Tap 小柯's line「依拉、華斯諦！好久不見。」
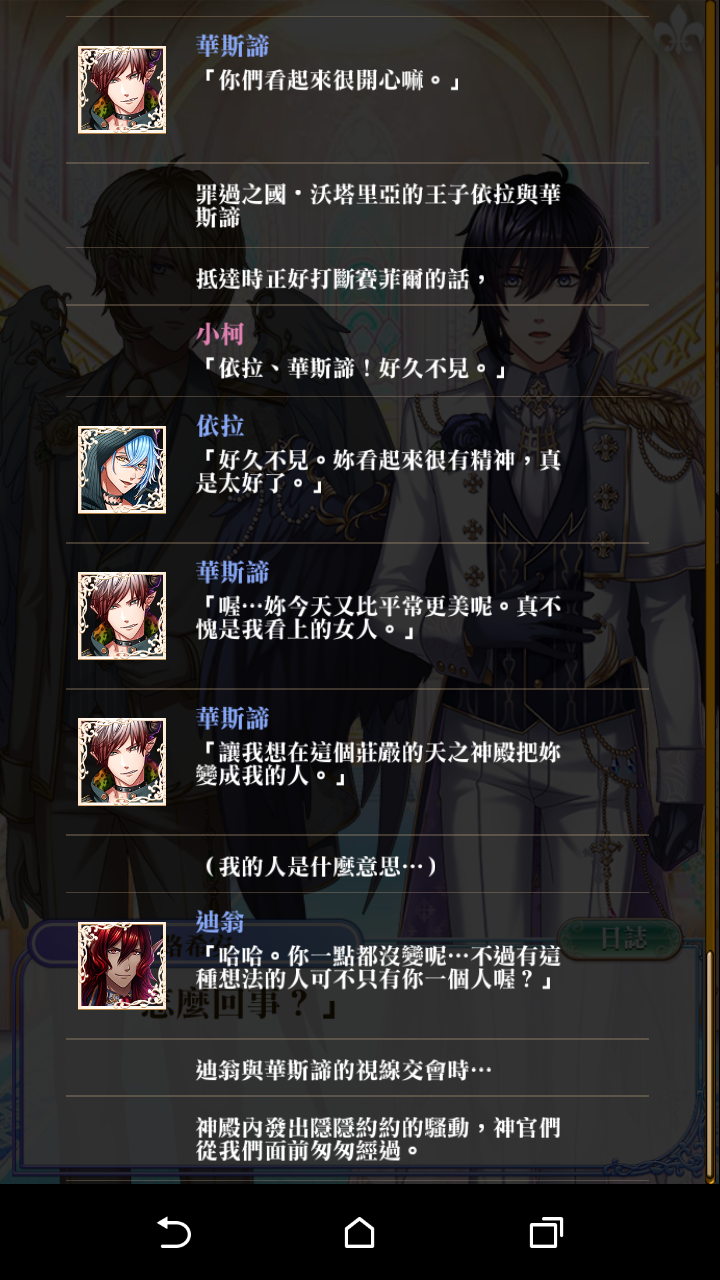 (353, 369)
